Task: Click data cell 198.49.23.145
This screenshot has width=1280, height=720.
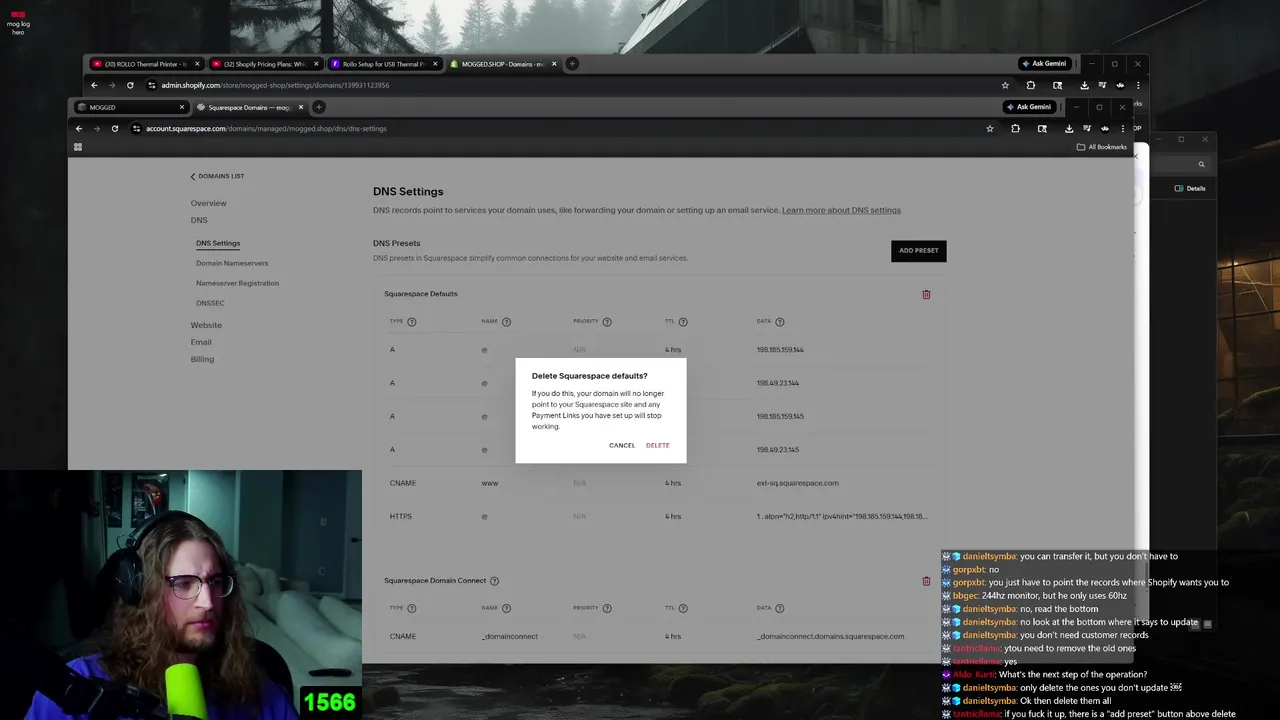Action: [x=778, y=450]
